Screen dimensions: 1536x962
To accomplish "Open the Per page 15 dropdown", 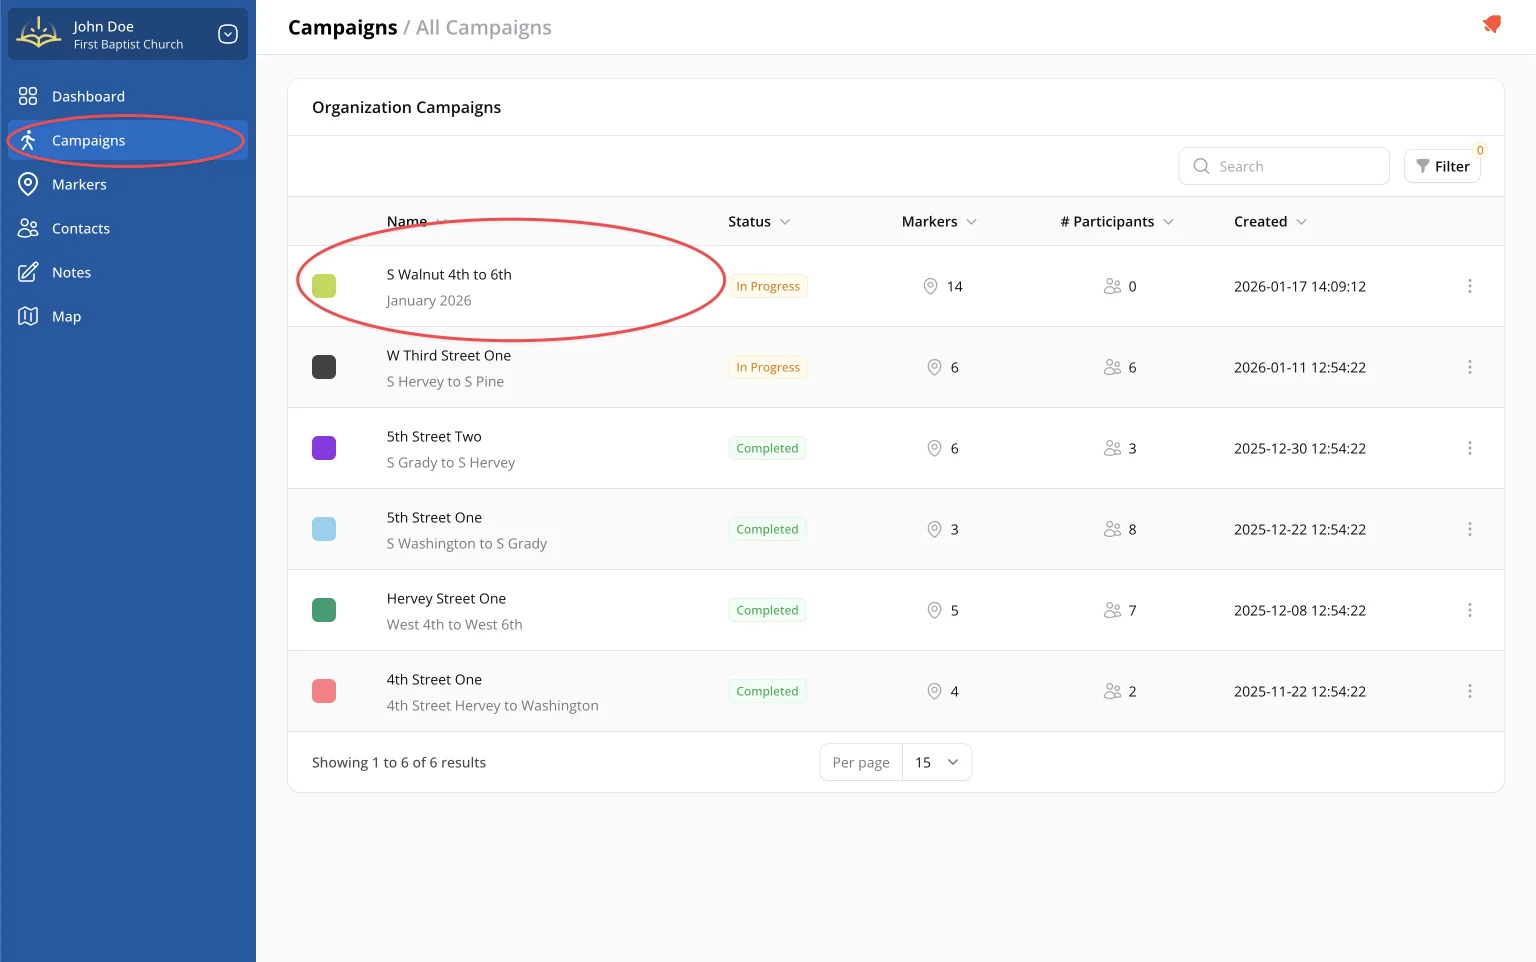I will (x=936, y=762).
